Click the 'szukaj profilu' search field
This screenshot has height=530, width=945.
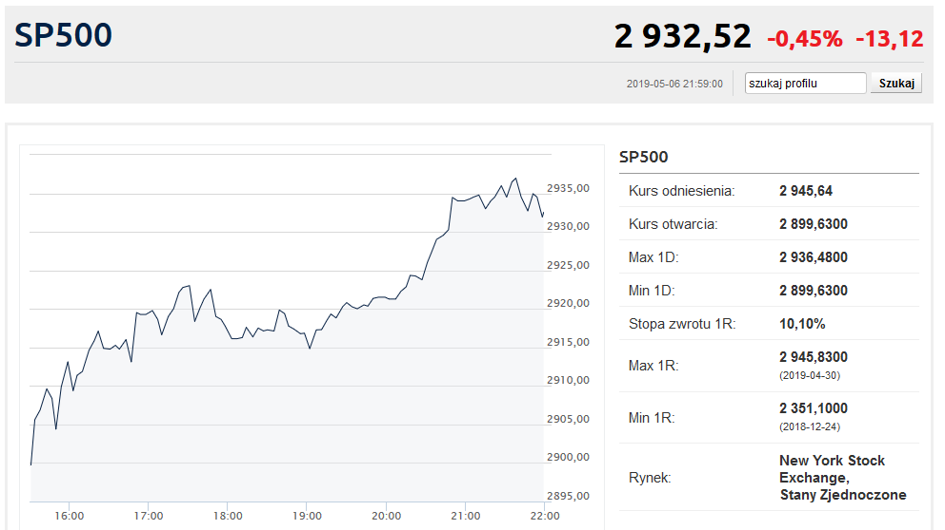(x=805, y=83)
